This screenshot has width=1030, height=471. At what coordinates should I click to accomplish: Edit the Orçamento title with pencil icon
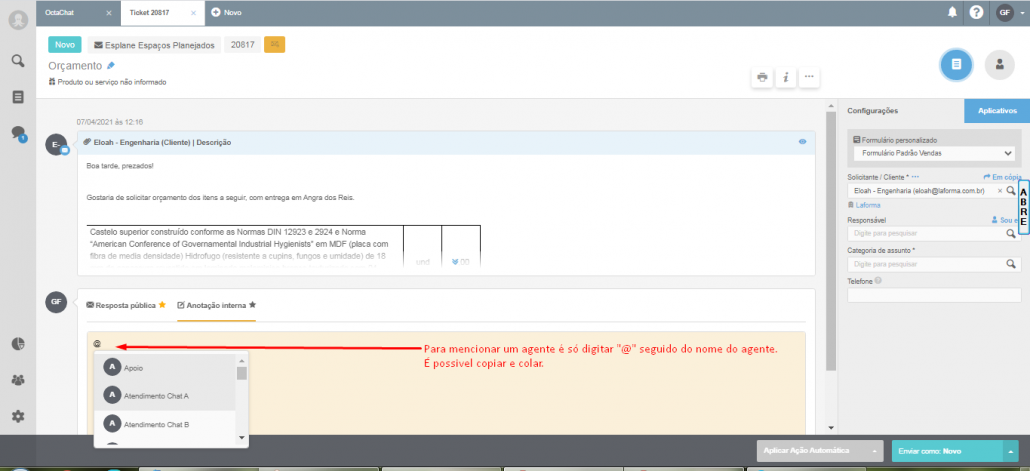[x=111, y=65]
